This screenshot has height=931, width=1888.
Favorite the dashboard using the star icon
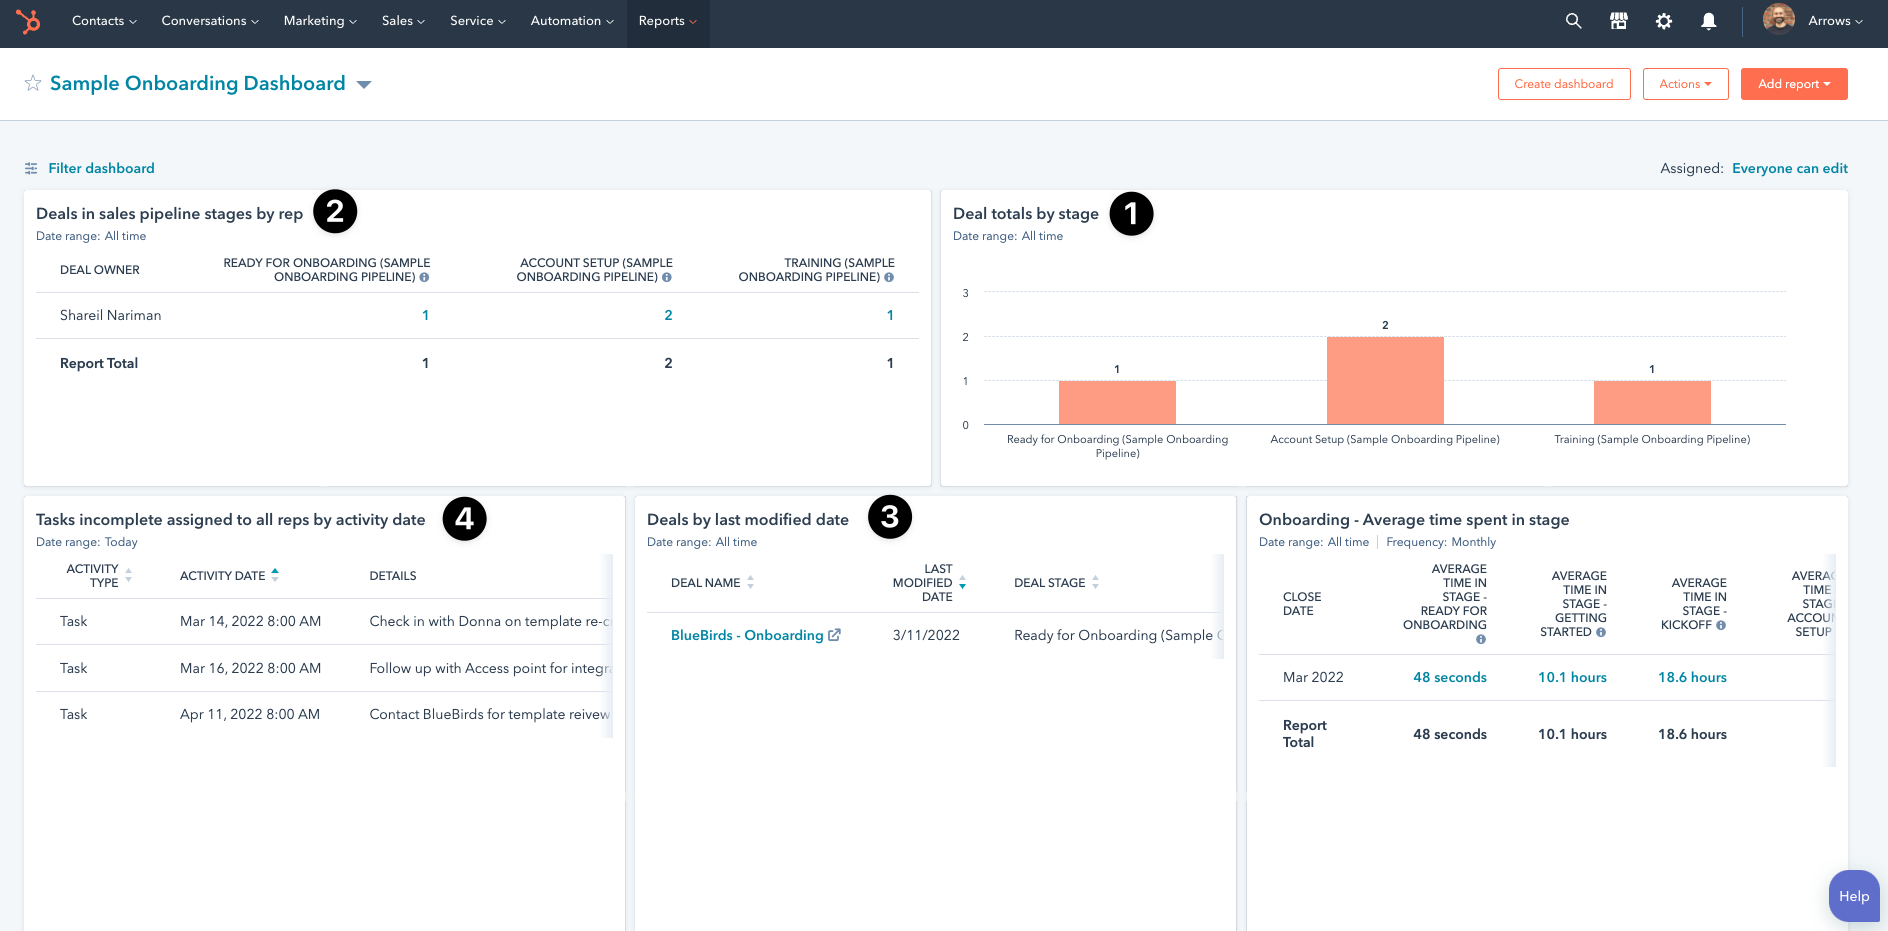[x=33, y=83]
